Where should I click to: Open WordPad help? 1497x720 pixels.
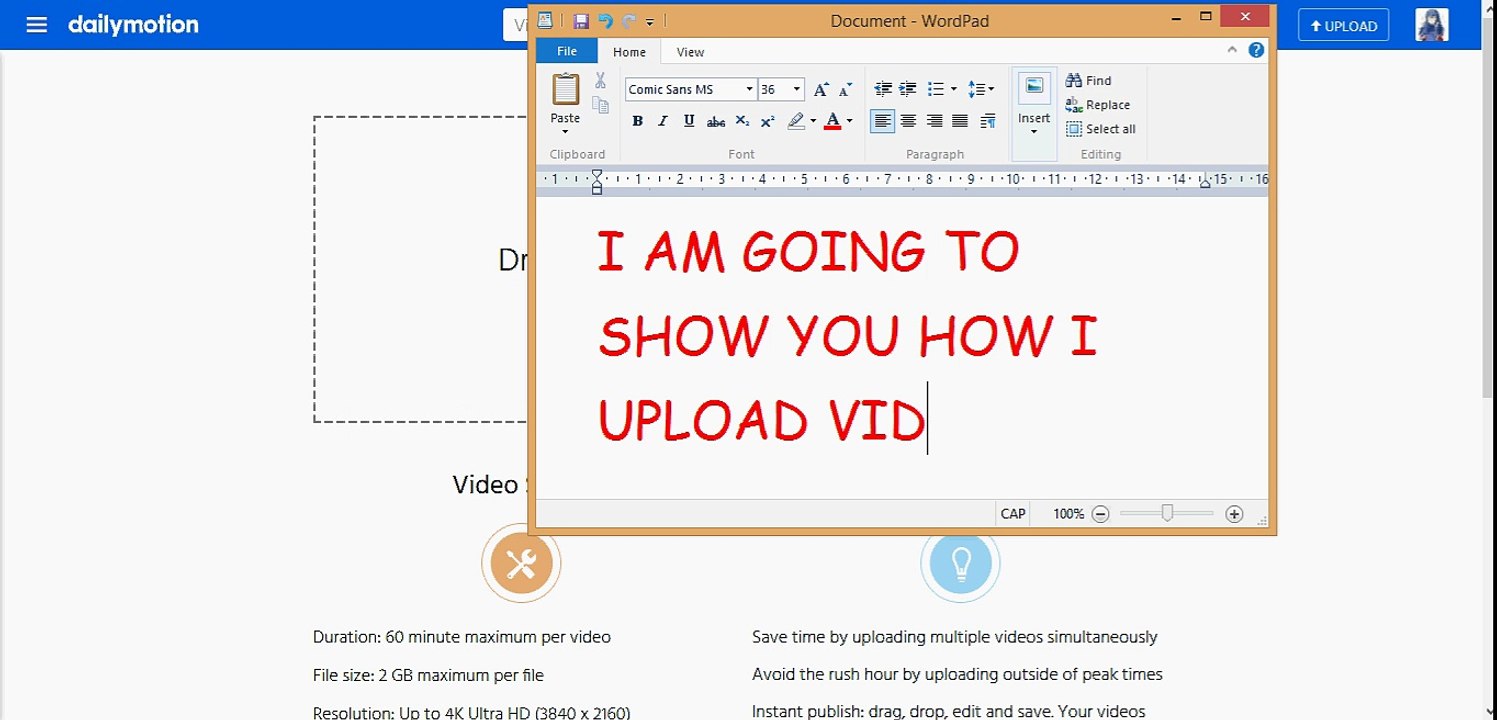pos(1256,50)
